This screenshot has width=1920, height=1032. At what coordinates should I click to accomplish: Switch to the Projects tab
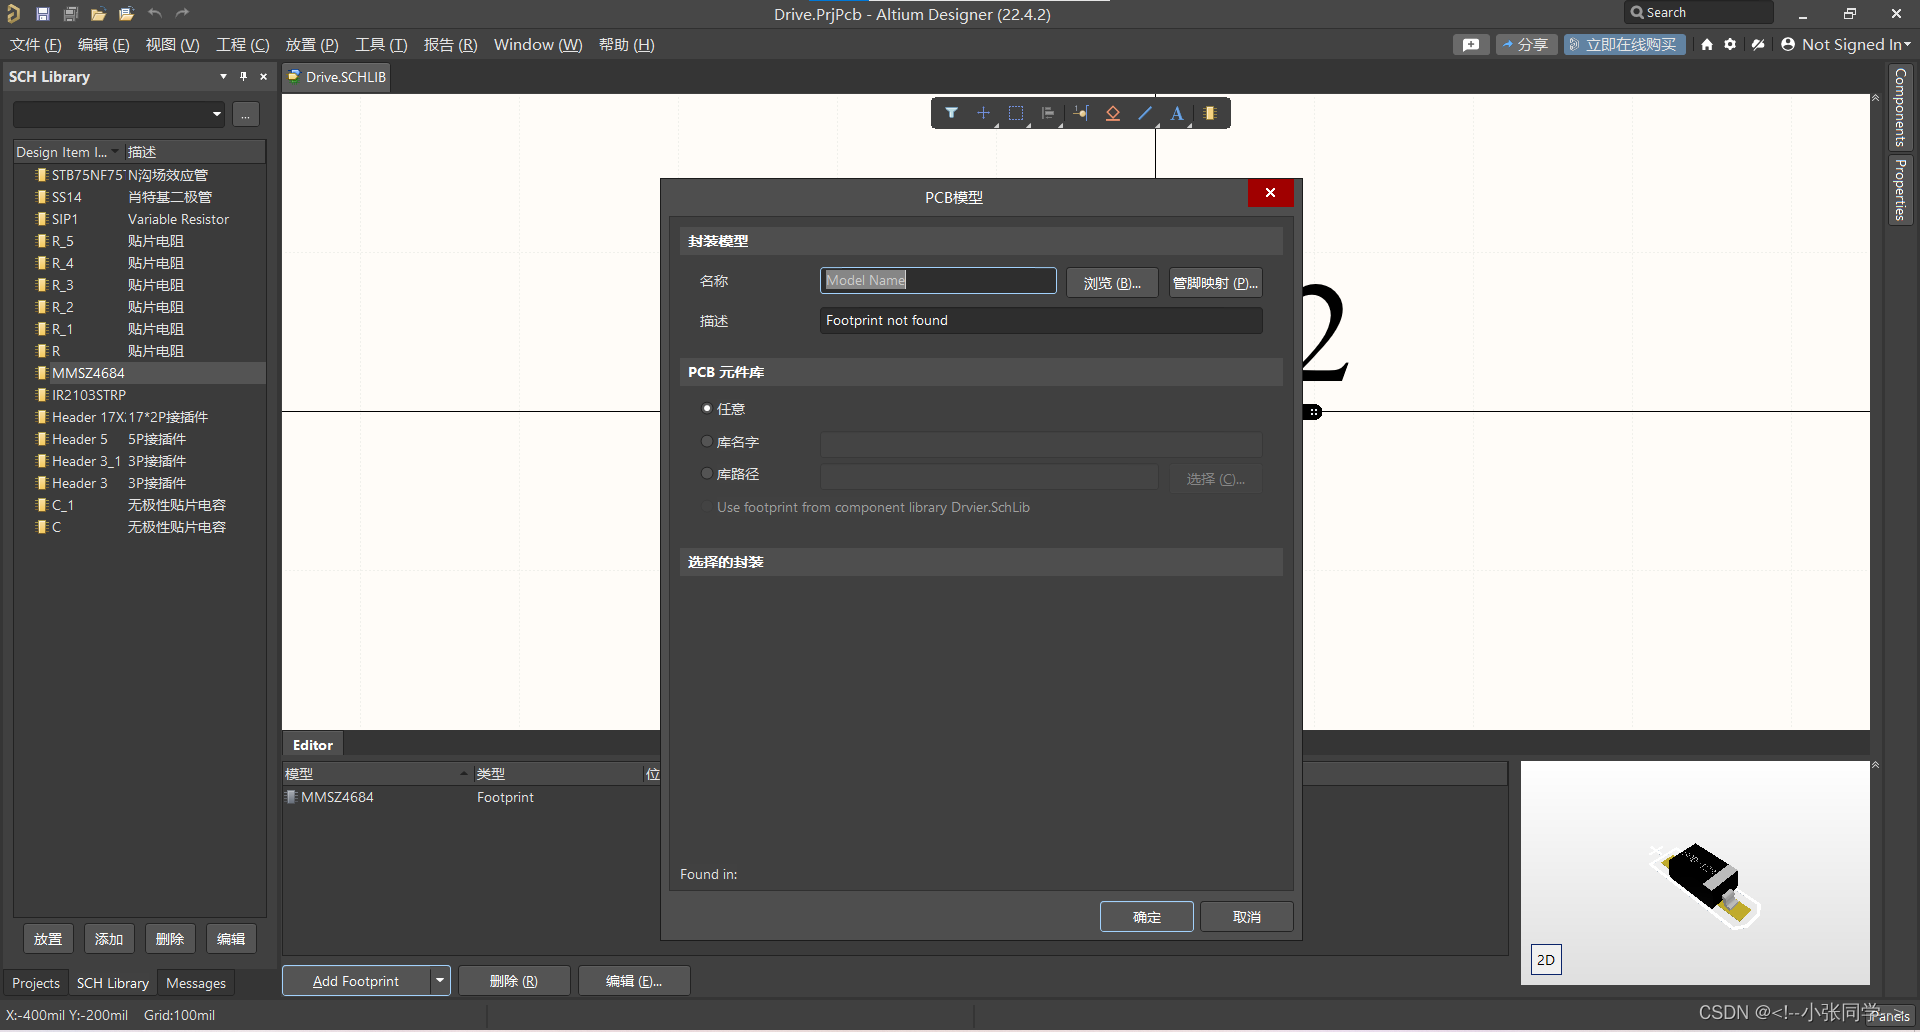point(36,983)
